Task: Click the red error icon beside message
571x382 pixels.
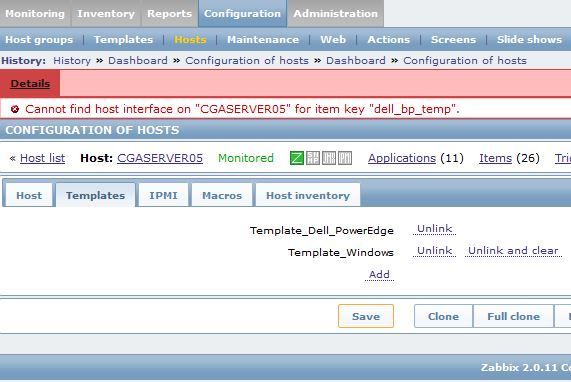Action: (15, 109)
